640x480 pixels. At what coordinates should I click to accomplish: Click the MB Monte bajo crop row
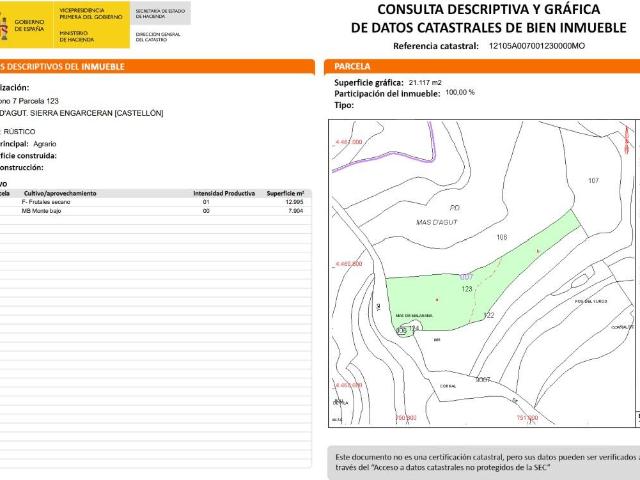[x=155, y=211]
